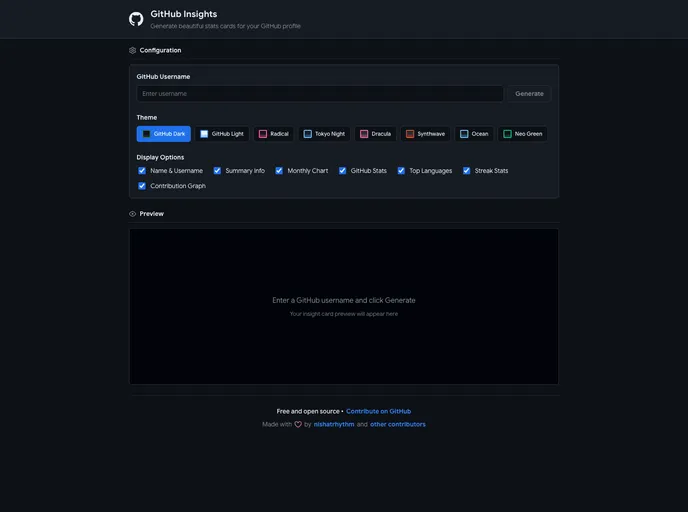Click the Configuration section heading

pyautogui.click(x=160, y=50)
